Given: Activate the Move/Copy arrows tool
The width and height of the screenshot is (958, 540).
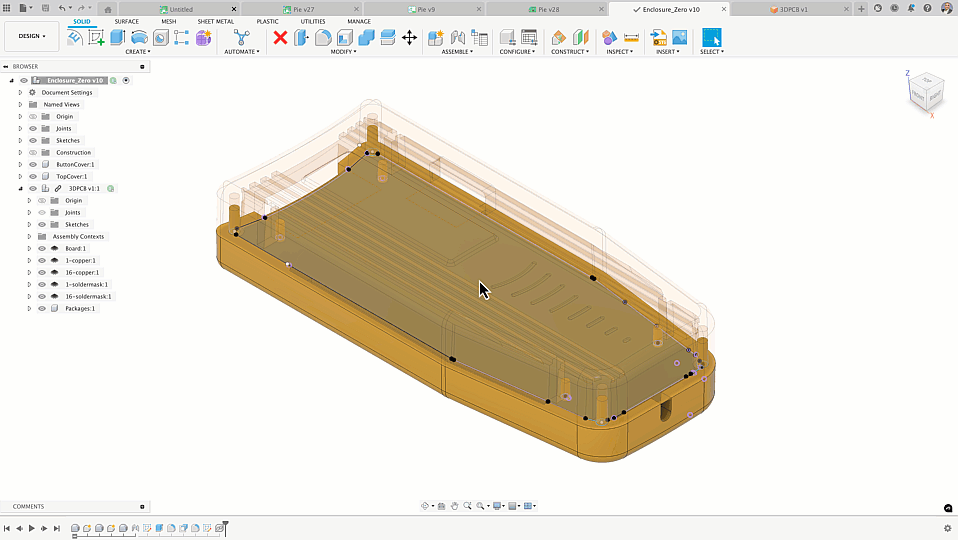Looking at the screenshot, I should coord(409,37).
